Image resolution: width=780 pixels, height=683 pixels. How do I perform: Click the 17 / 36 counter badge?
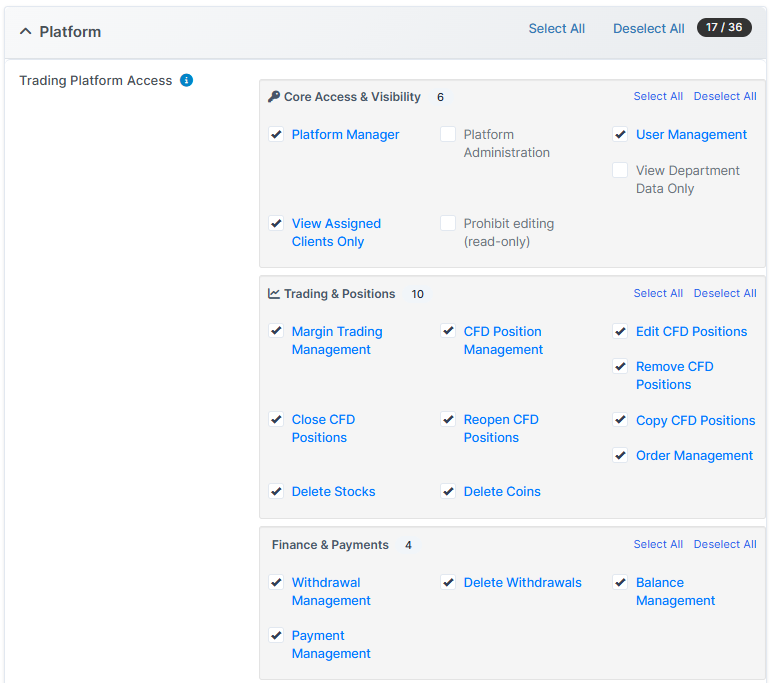(x=724, y=28)
